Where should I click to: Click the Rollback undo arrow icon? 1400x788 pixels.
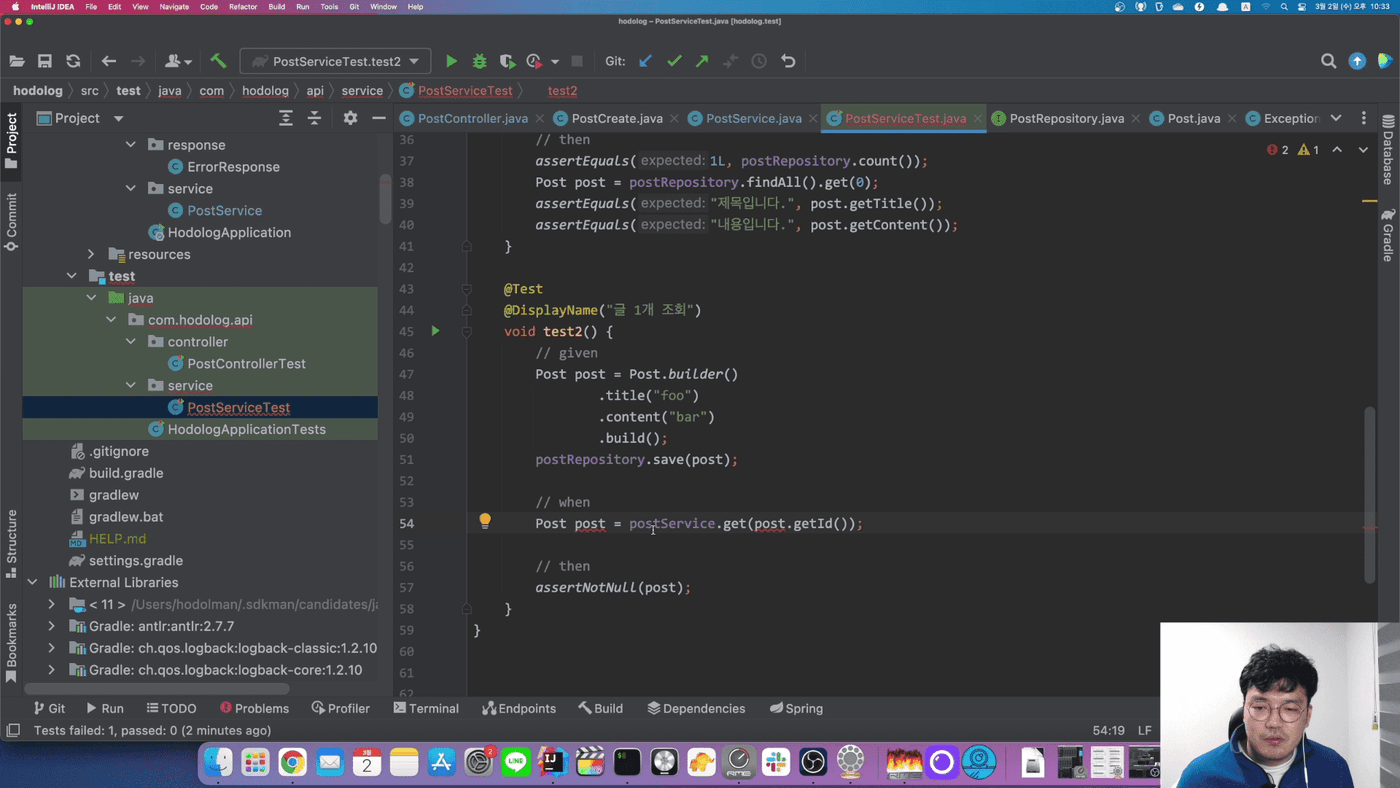[788, 61]
